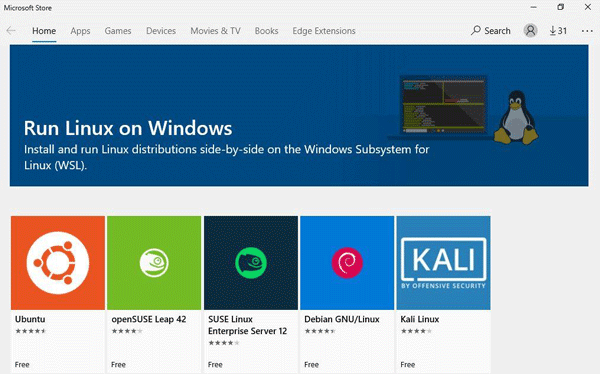
Task: Switch to the Apps tab
Action: click(80, 31)
